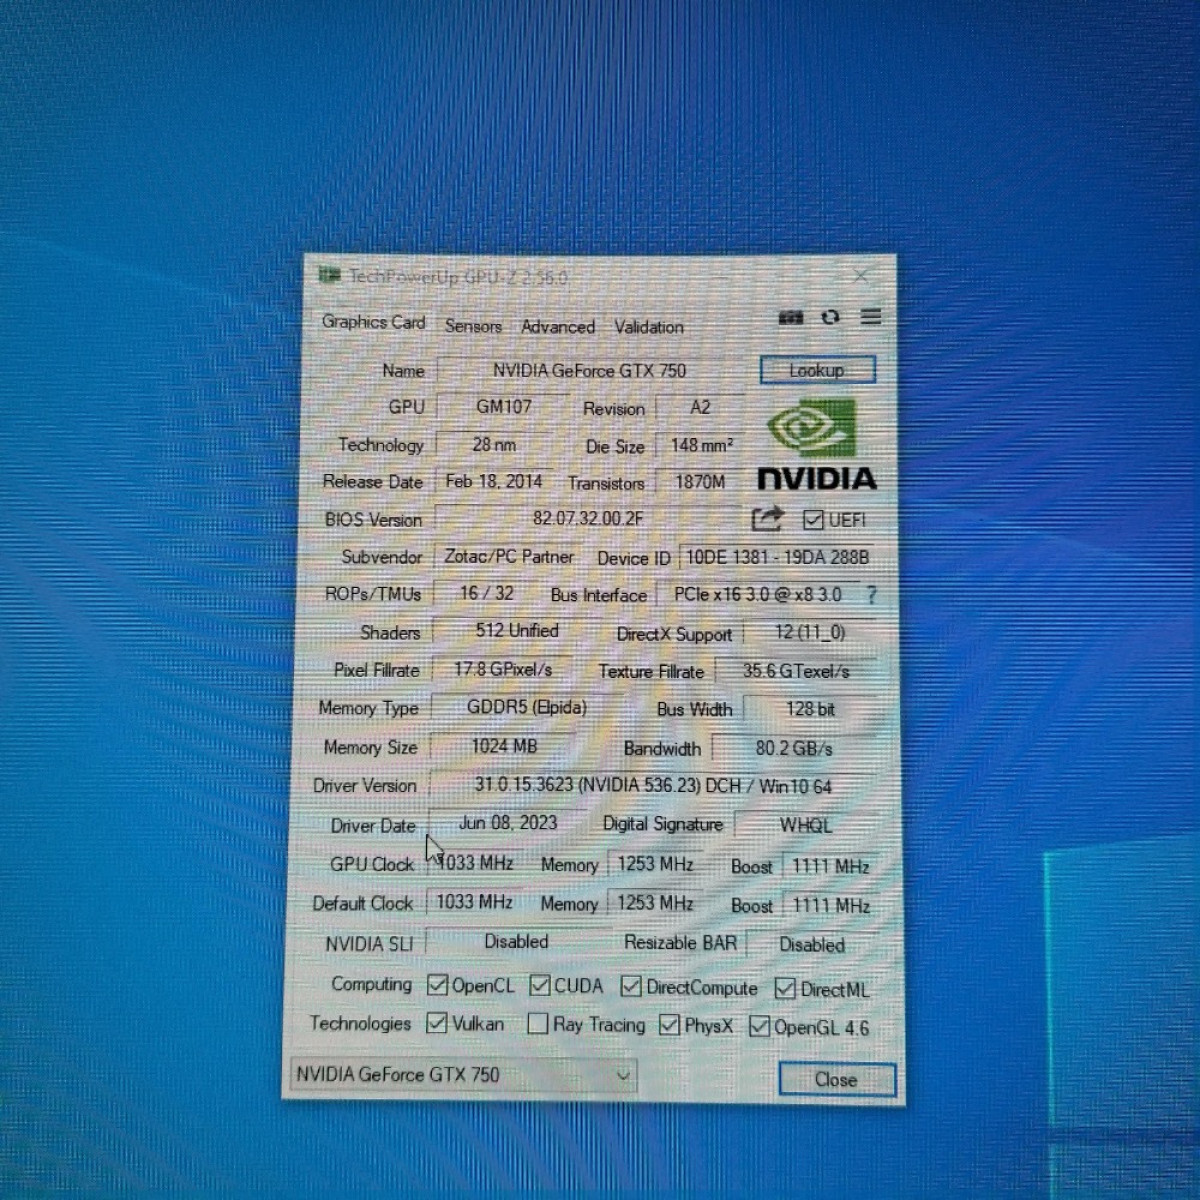Toggle the PhysX checkbox
Viewport: 1200px width, 1200px height.
tap(669, 1025)
